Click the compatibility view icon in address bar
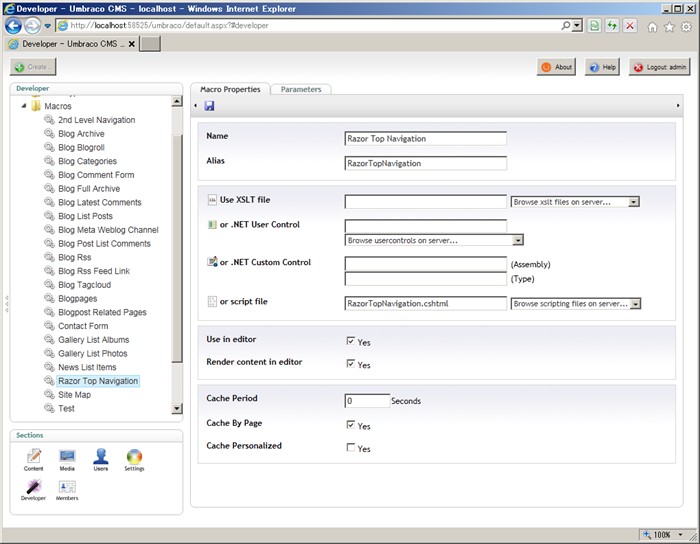 pyautogui.click(x=594, y=26)
